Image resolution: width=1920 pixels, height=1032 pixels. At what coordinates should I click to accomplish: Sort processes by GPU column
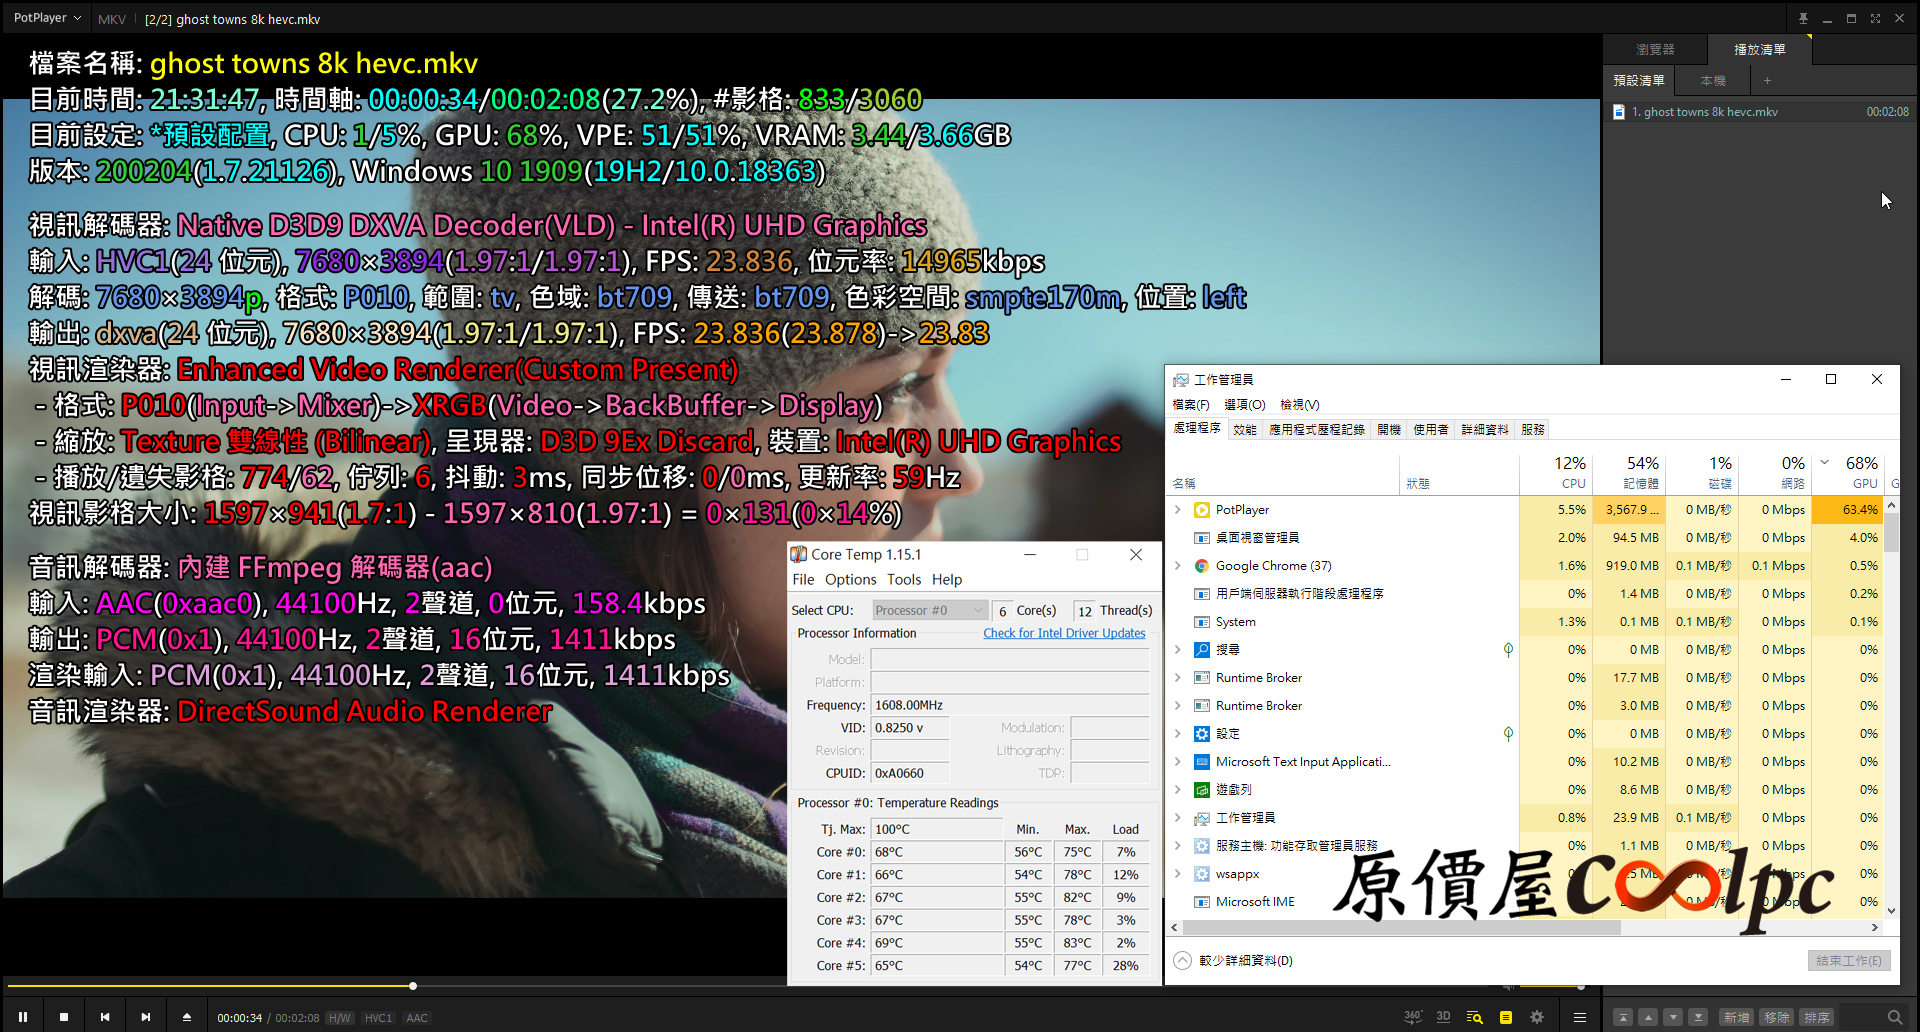[1850, 472]
